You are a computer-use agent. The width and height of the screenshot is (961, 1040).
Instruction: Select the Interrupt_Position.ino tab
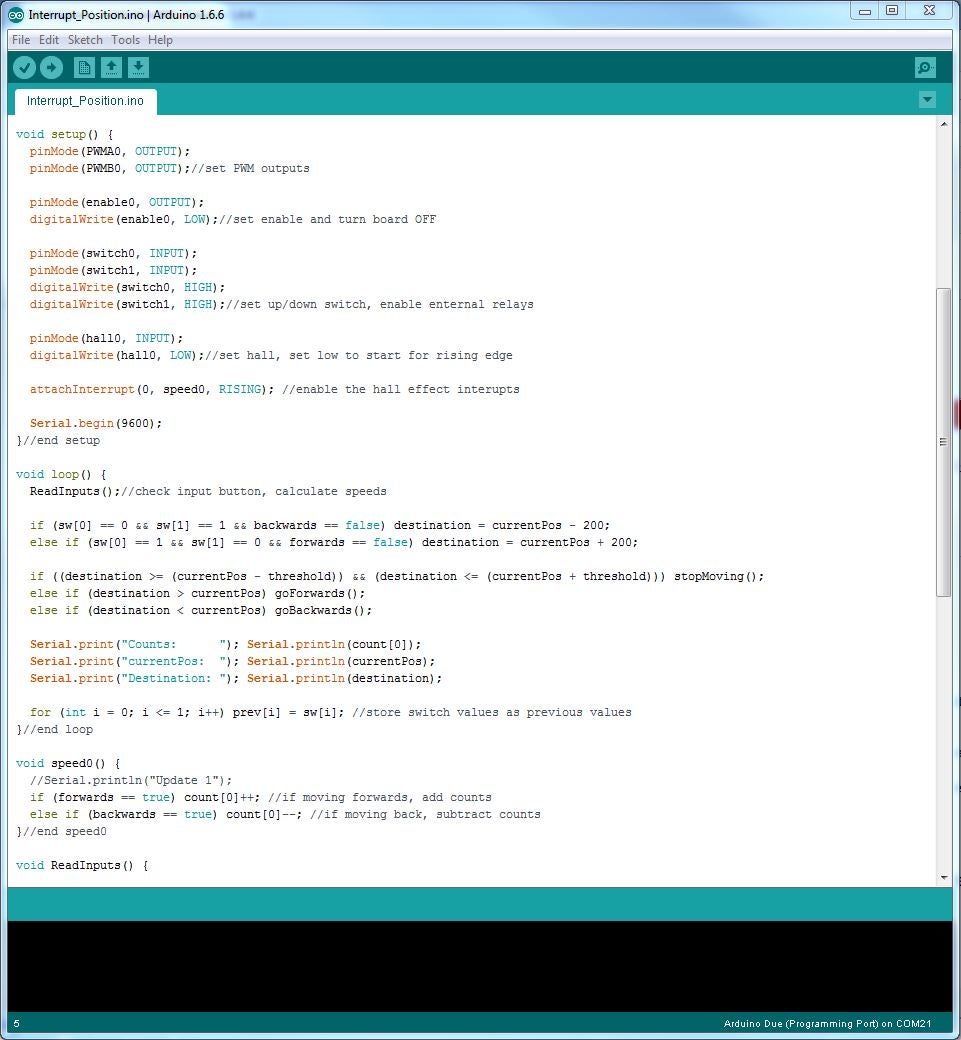[86, 101]
